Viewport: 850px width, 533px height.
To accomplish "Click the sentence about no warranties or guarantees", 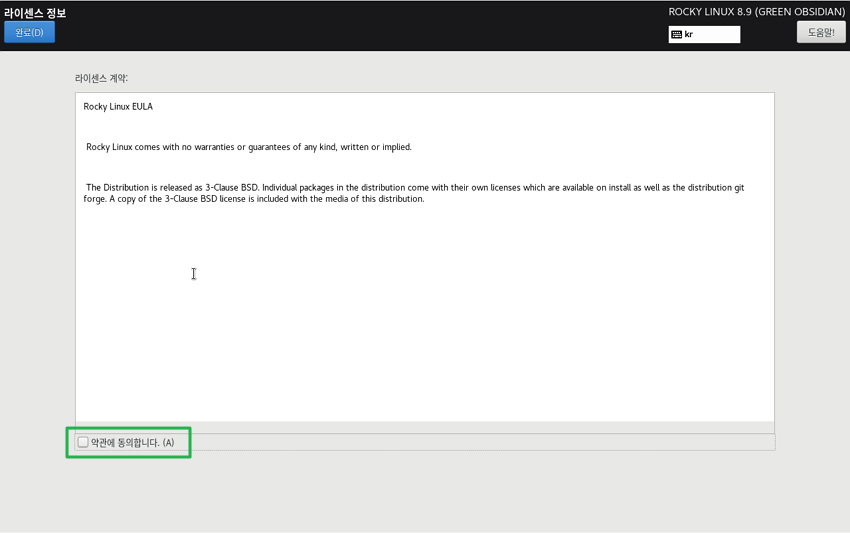I will point(249,147).
